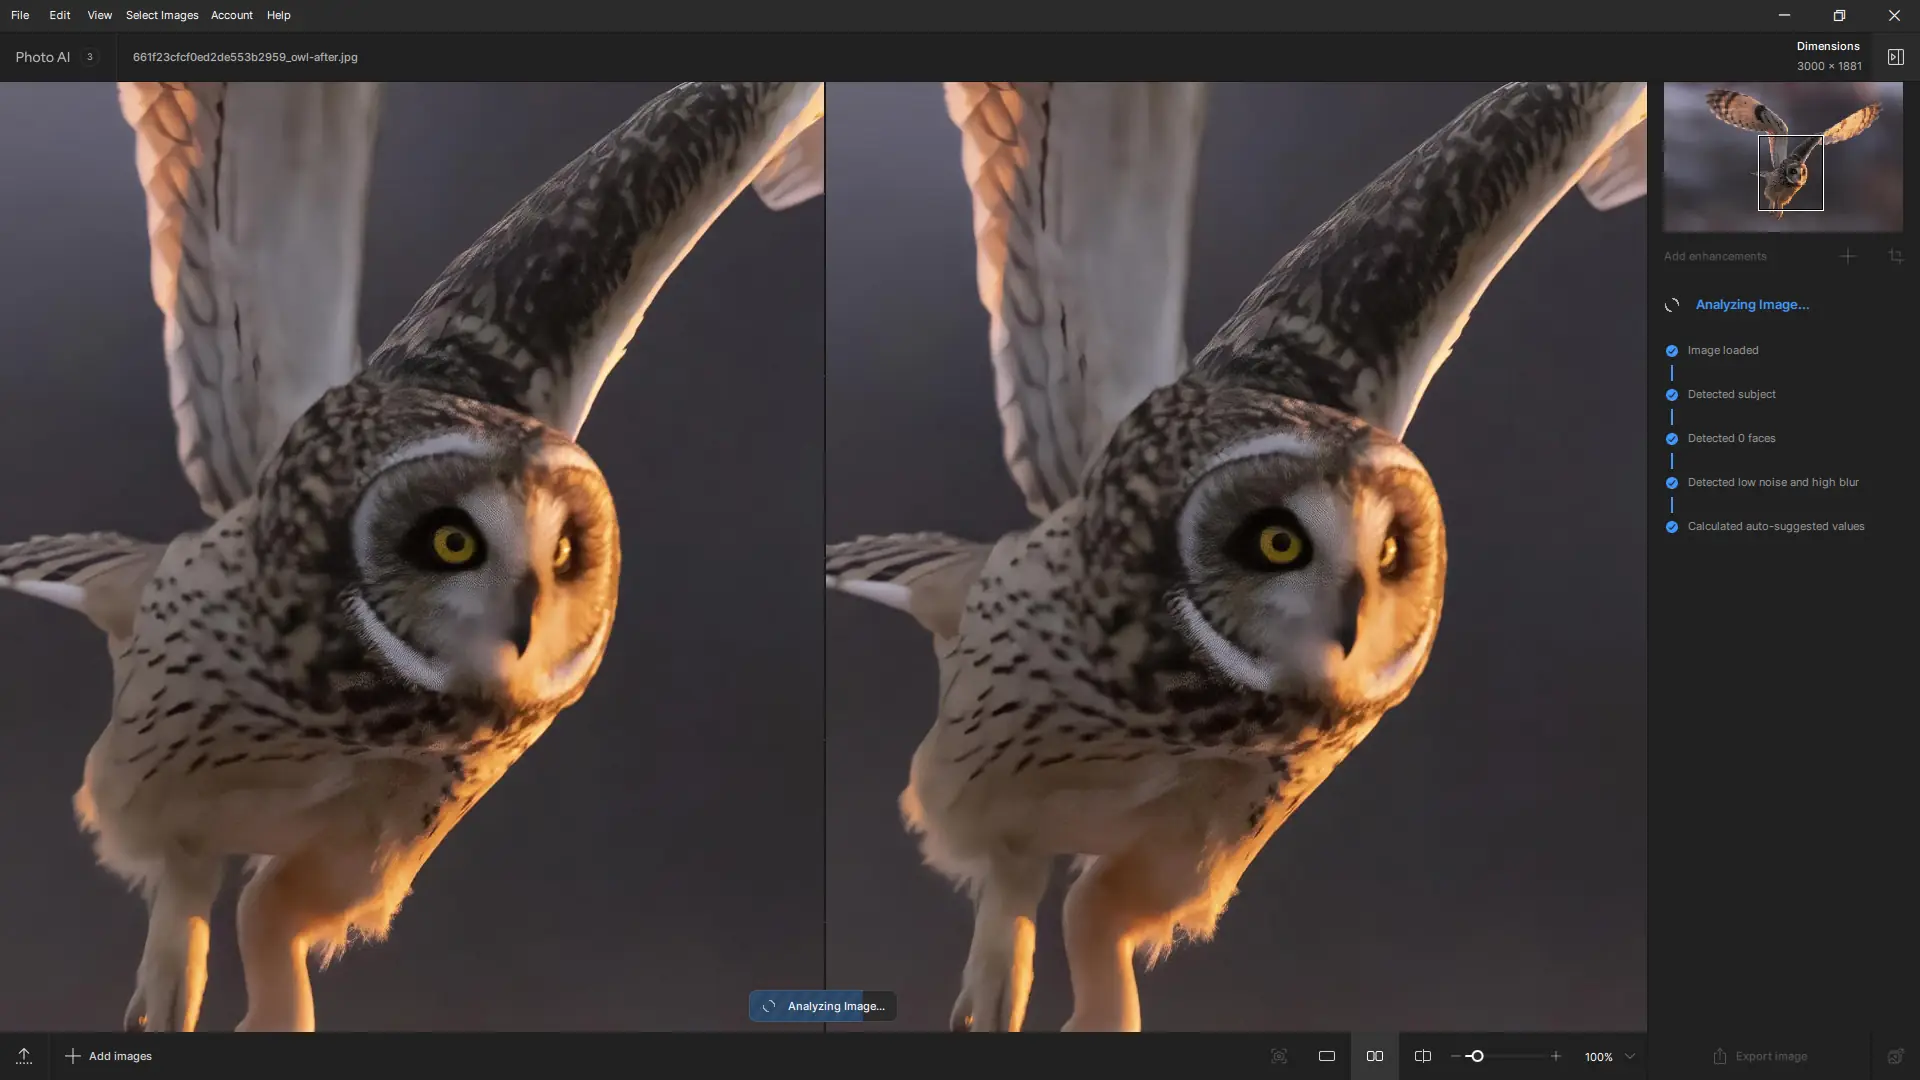The width and height of the screenshot is (1920, 1080).
Task: Click the save-to-gallery icon at bottom right
Action: (1895, 1056)
